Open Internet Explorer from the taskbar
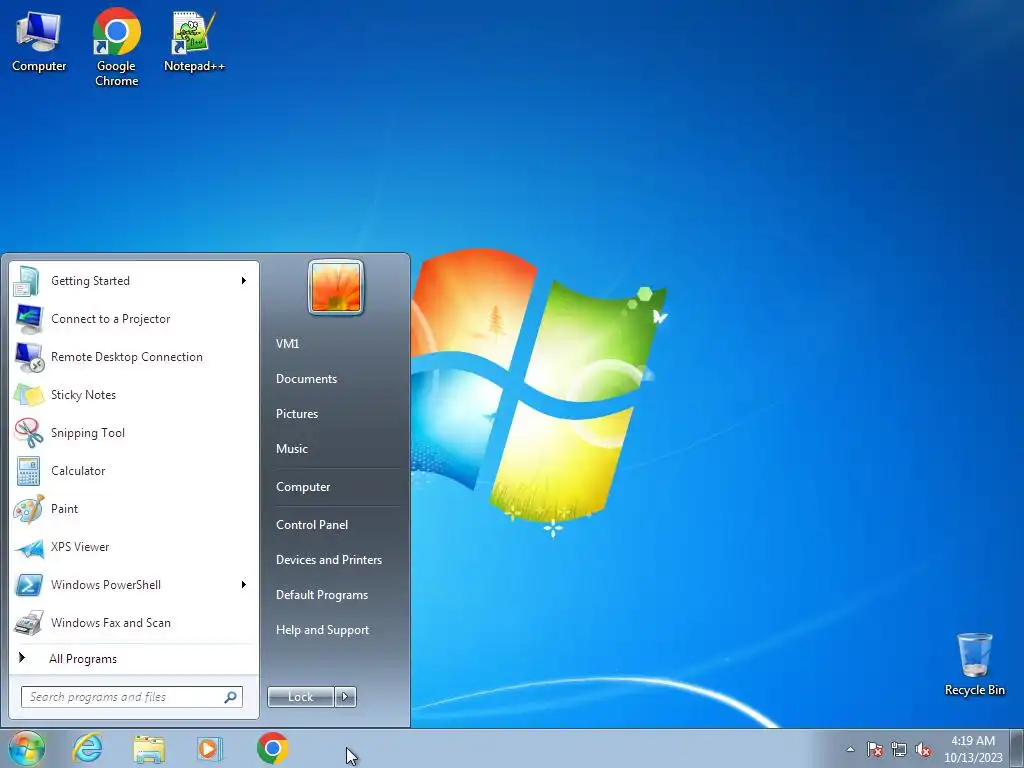 (x=87, y=748)
